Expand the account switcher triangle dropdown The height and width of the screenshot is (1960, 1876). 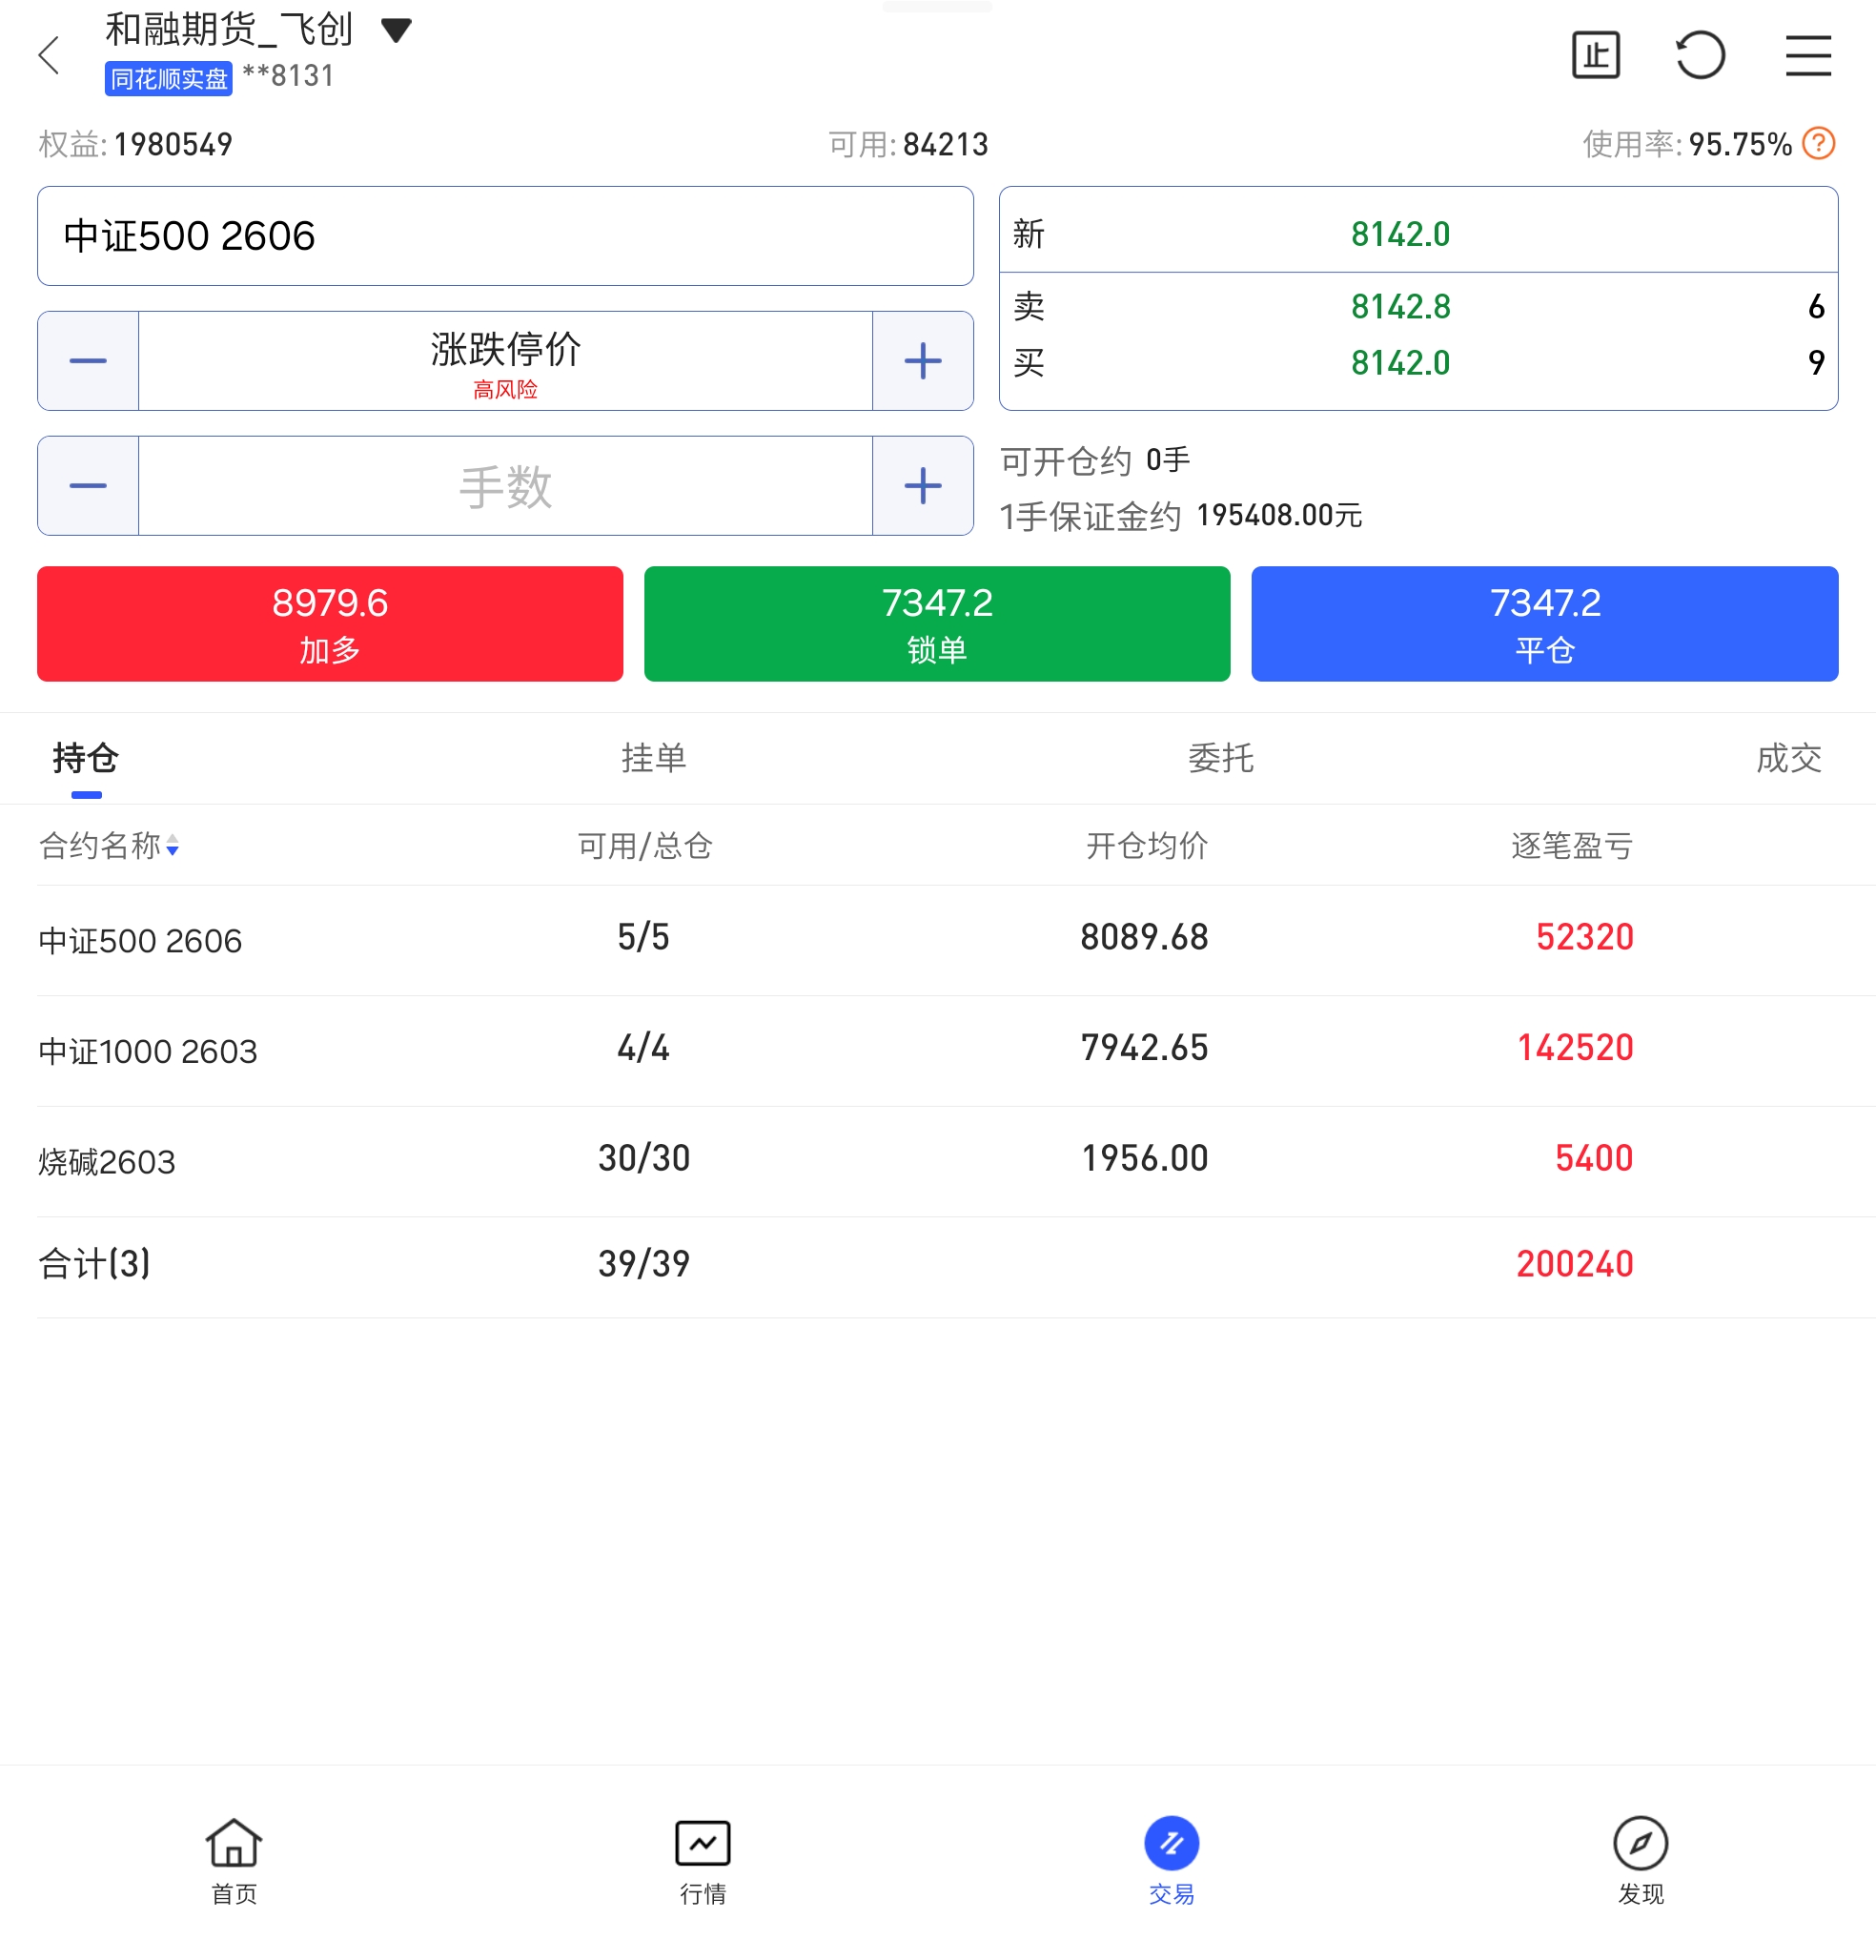click(x=396, y=31)
